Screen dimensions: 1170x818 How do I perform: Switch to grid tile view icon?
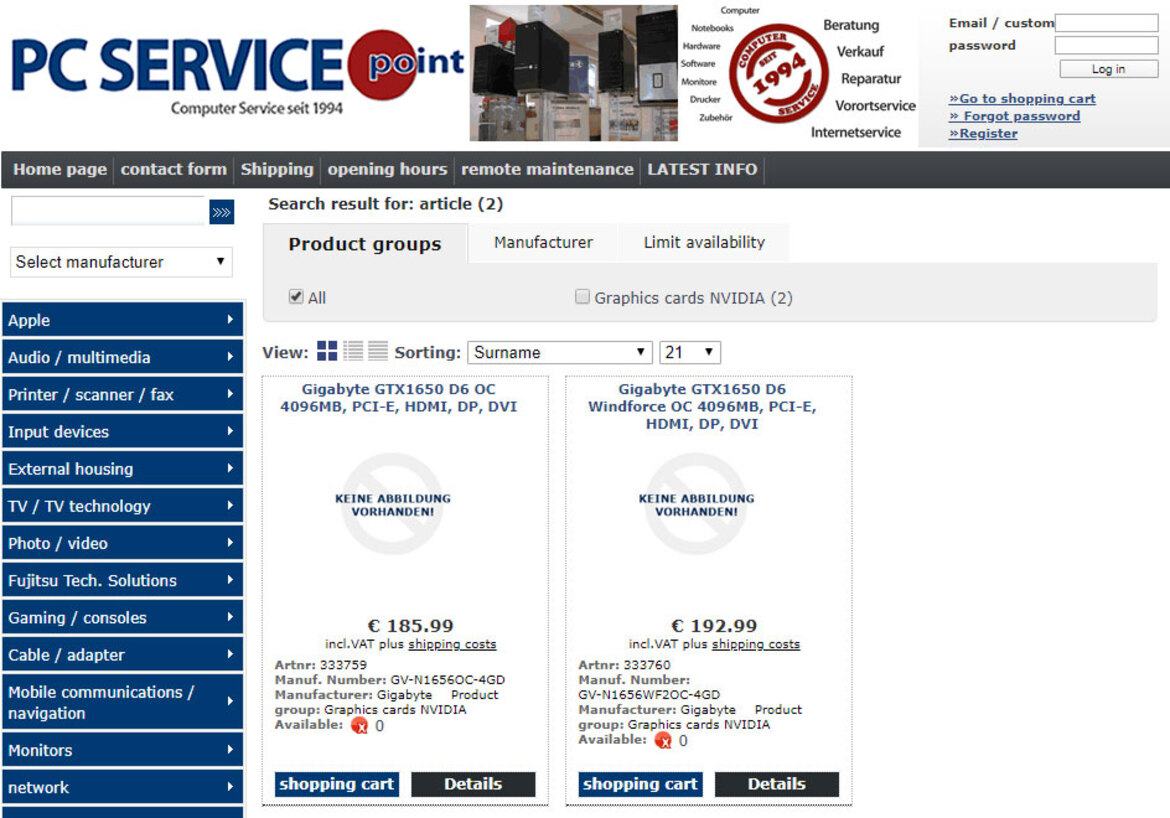click(327, 351)
